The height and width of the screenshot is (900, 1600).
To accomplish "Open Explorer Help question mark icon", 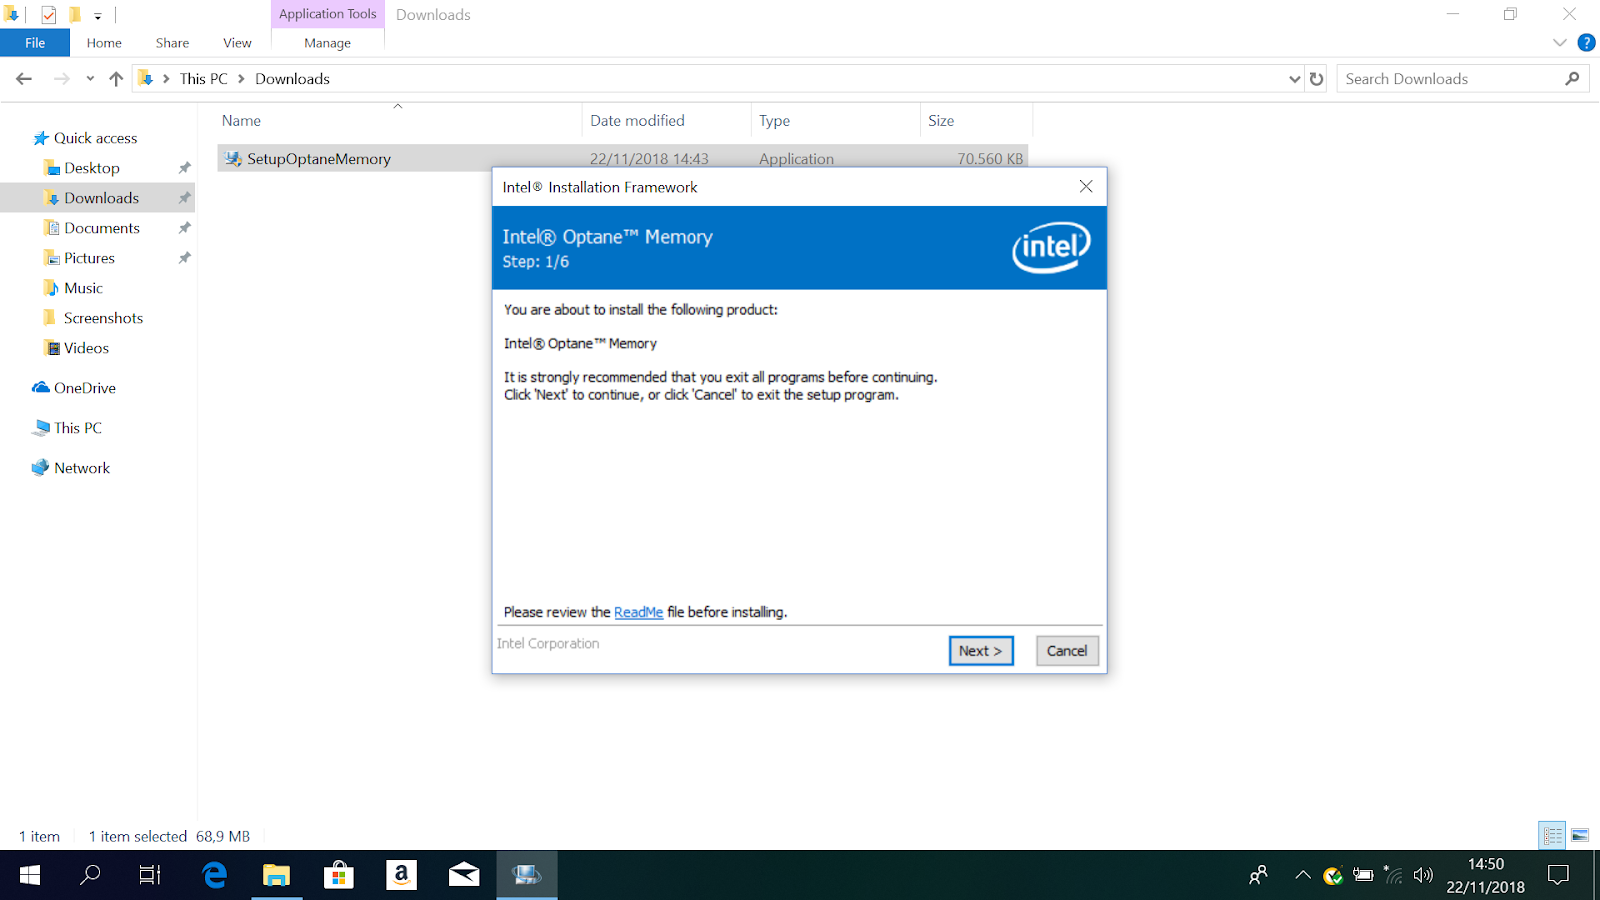I will 1586,43.
